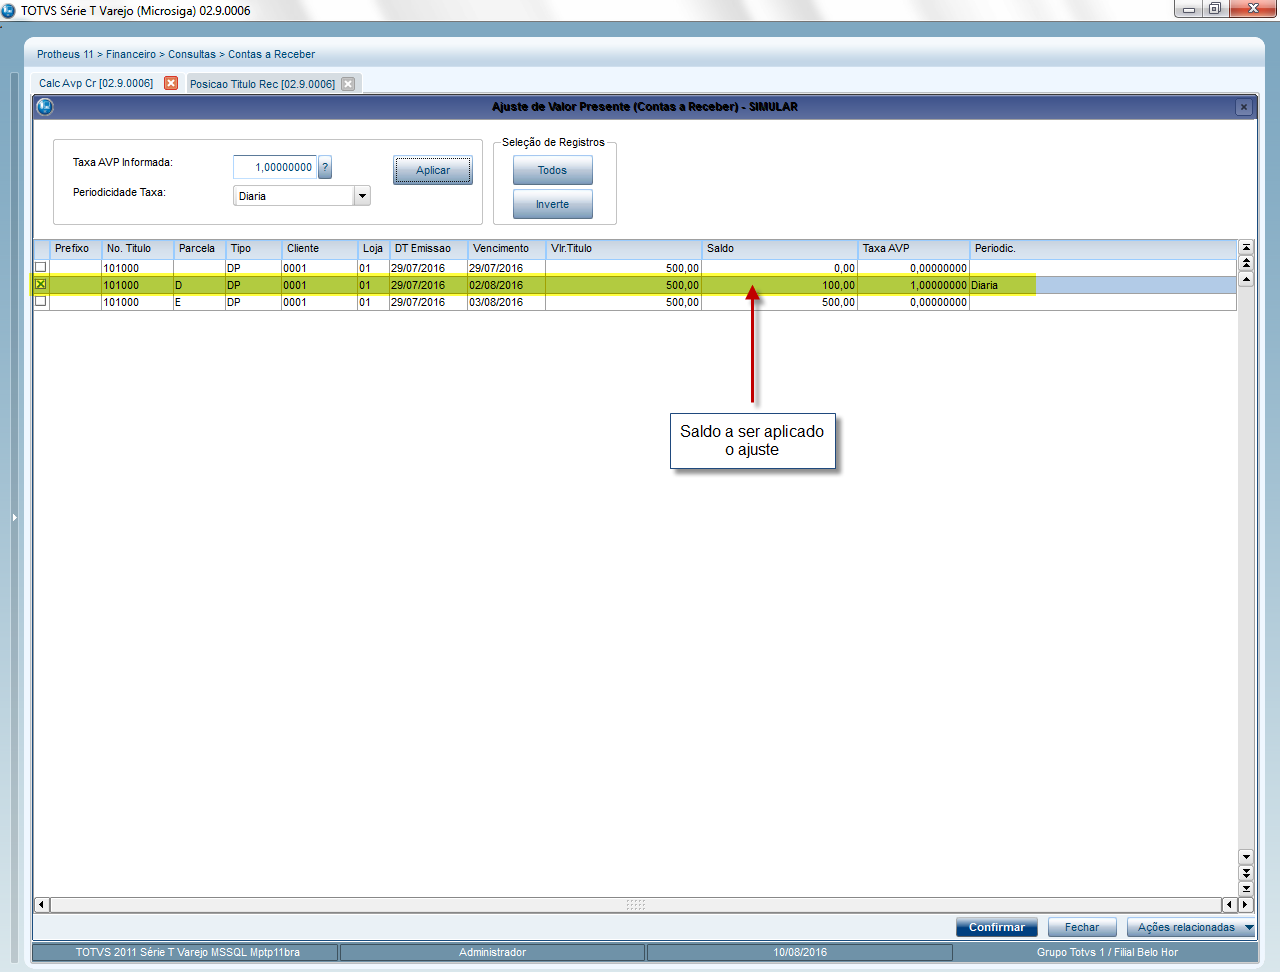The image size is (1280, 972).
Task: Click the Diaria cell in the Periodic. column
Action: (x=1103, y=285)
